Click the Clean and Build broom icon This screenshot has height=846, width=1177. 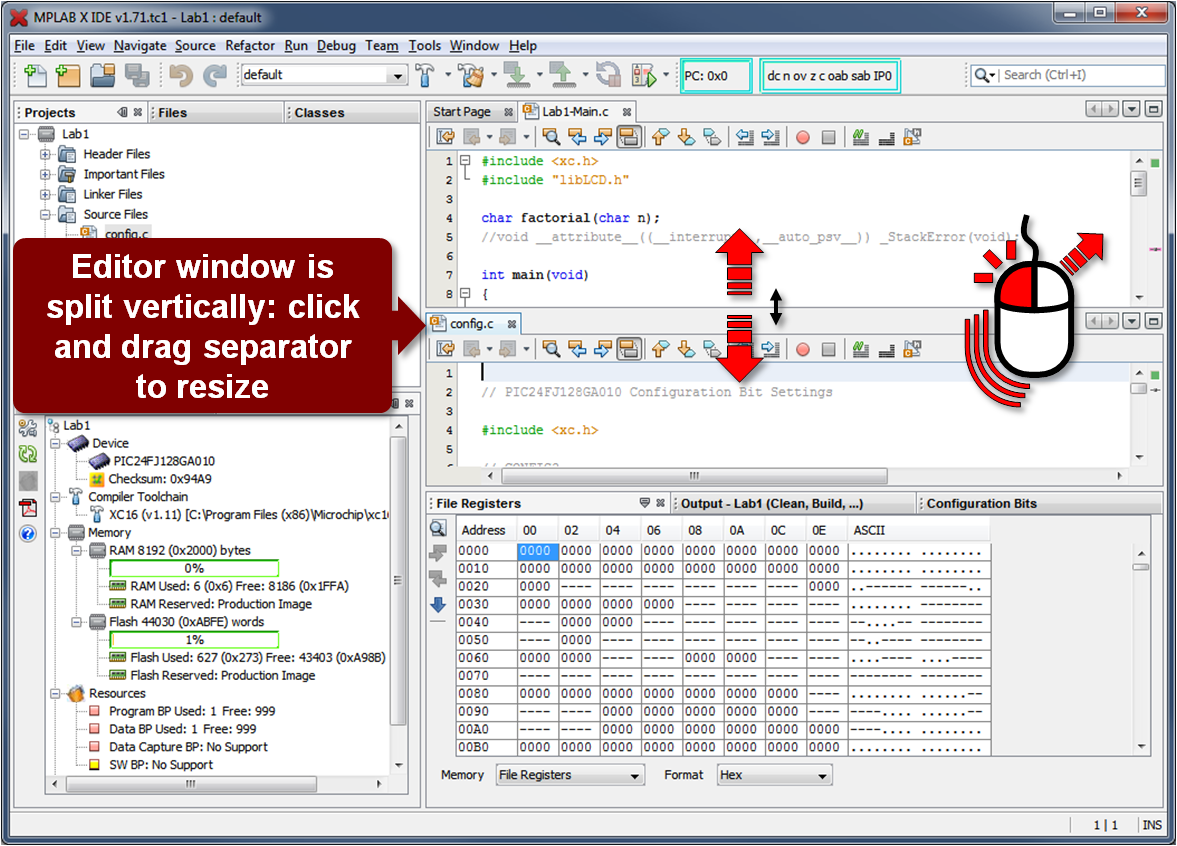click(x=471, y=75)
